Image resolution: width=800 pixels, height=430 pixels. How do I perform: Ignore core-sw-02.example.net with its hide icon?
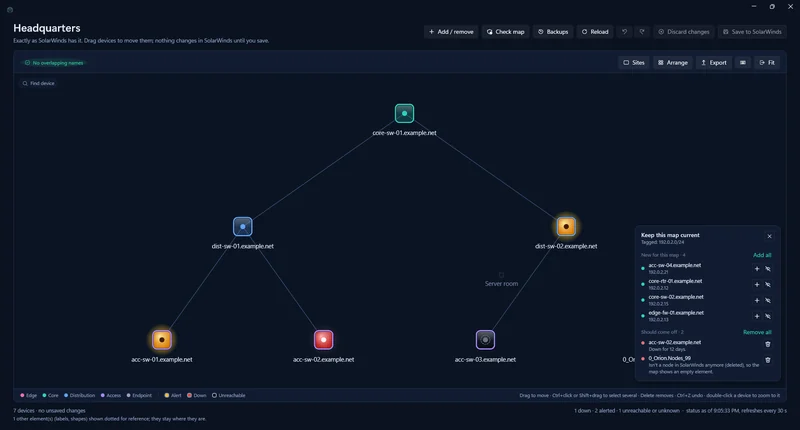click(768, 300)
